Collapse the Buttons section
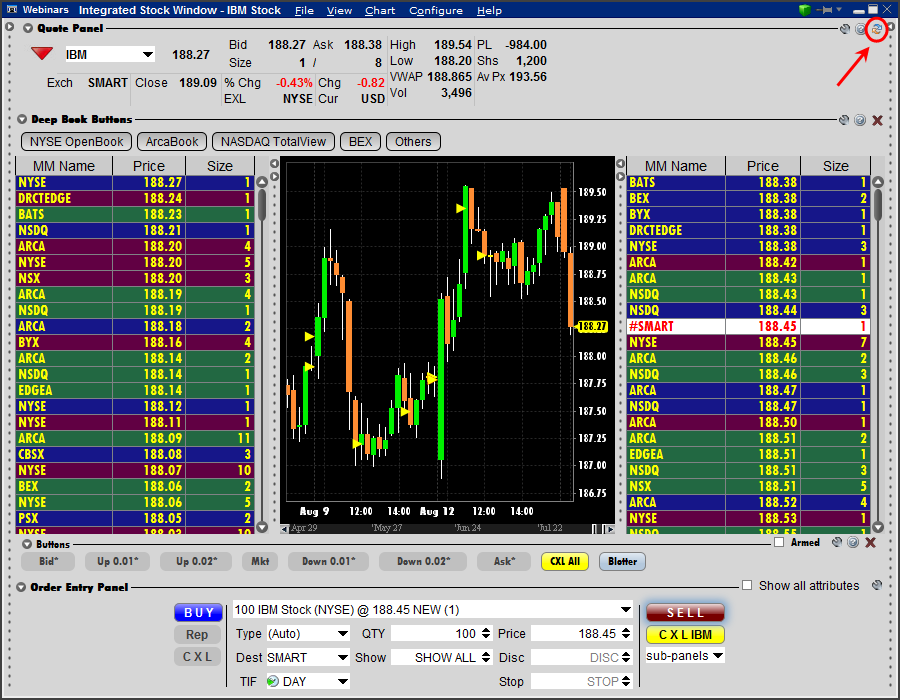Screen dimensions: 900x700 click(x=26, y=544)
